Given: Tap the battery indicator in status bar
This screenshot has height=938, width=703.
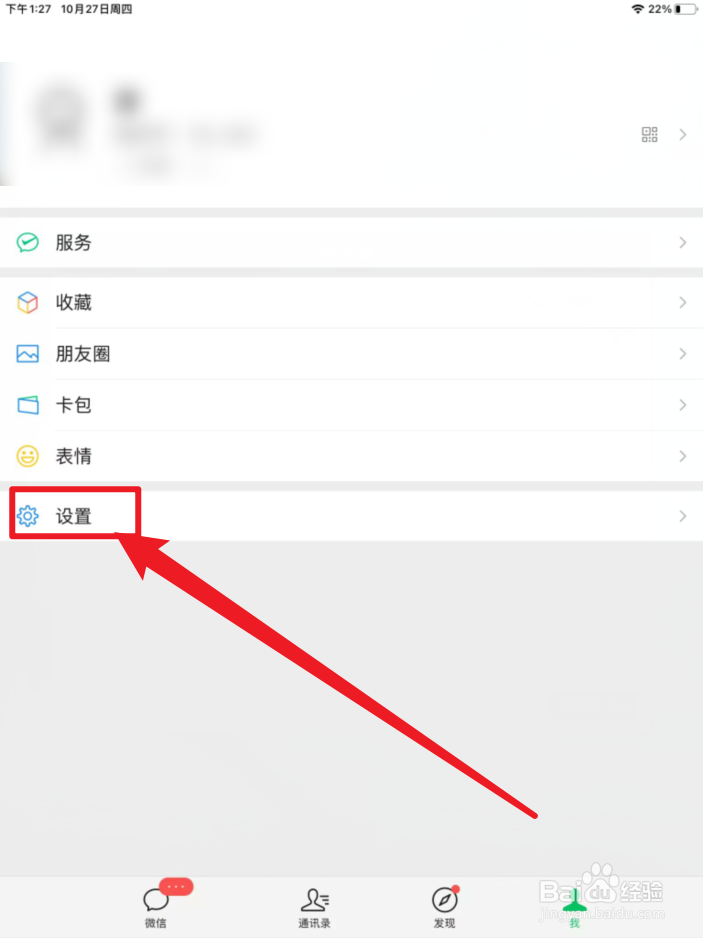Looking at the screenshot, I should 686,9.
